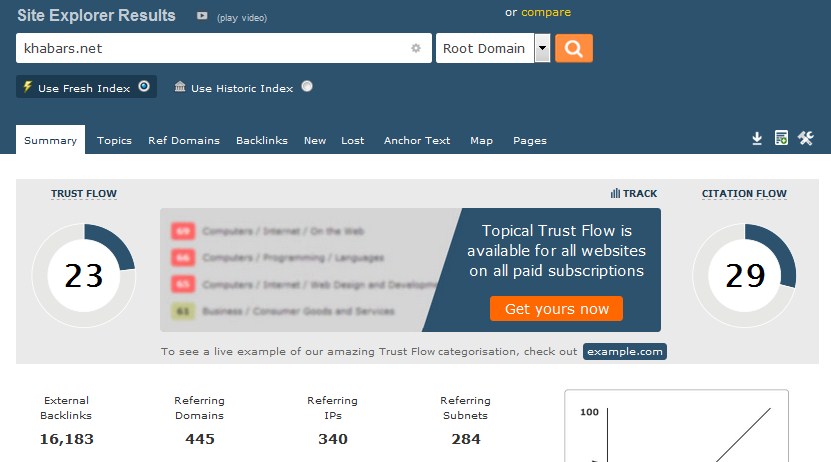Open the report spreadsheet icon

(781, 138)
